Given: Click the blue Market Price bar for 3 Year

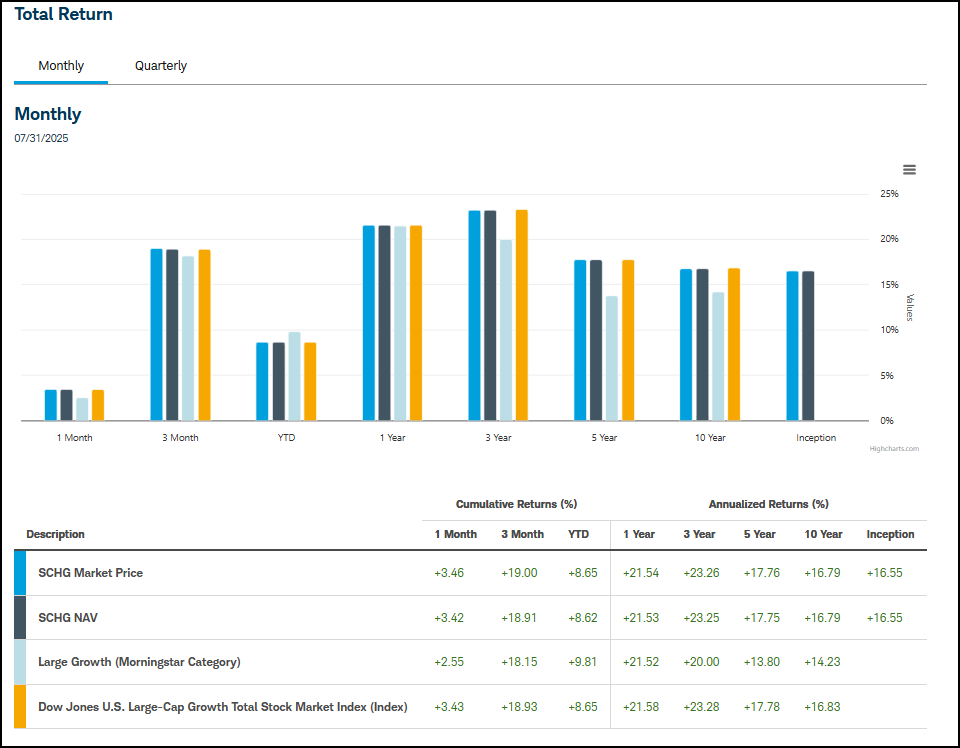Looking at the screenshot, I should pyautogui.click(x=474, y=315).
